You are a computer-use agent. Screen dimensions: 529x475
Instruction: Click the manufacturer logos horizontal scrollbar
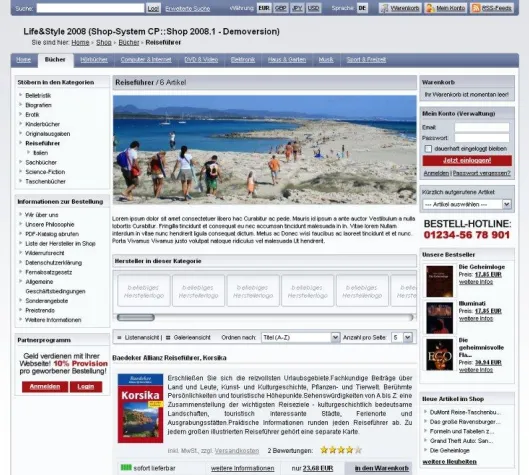(265, 317)
